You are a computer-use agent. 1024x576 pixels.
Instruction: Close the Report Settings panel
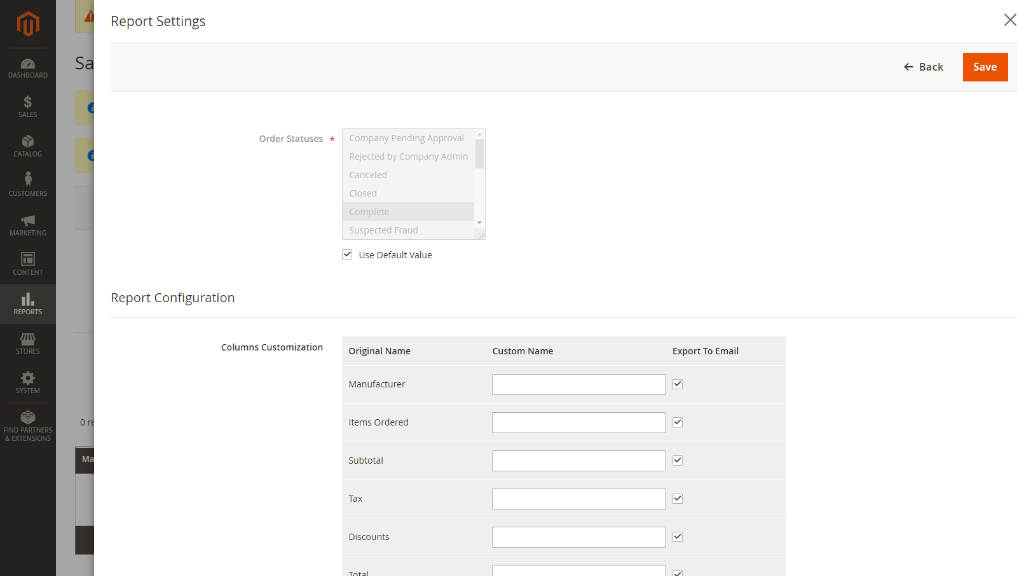(1010, 20)
